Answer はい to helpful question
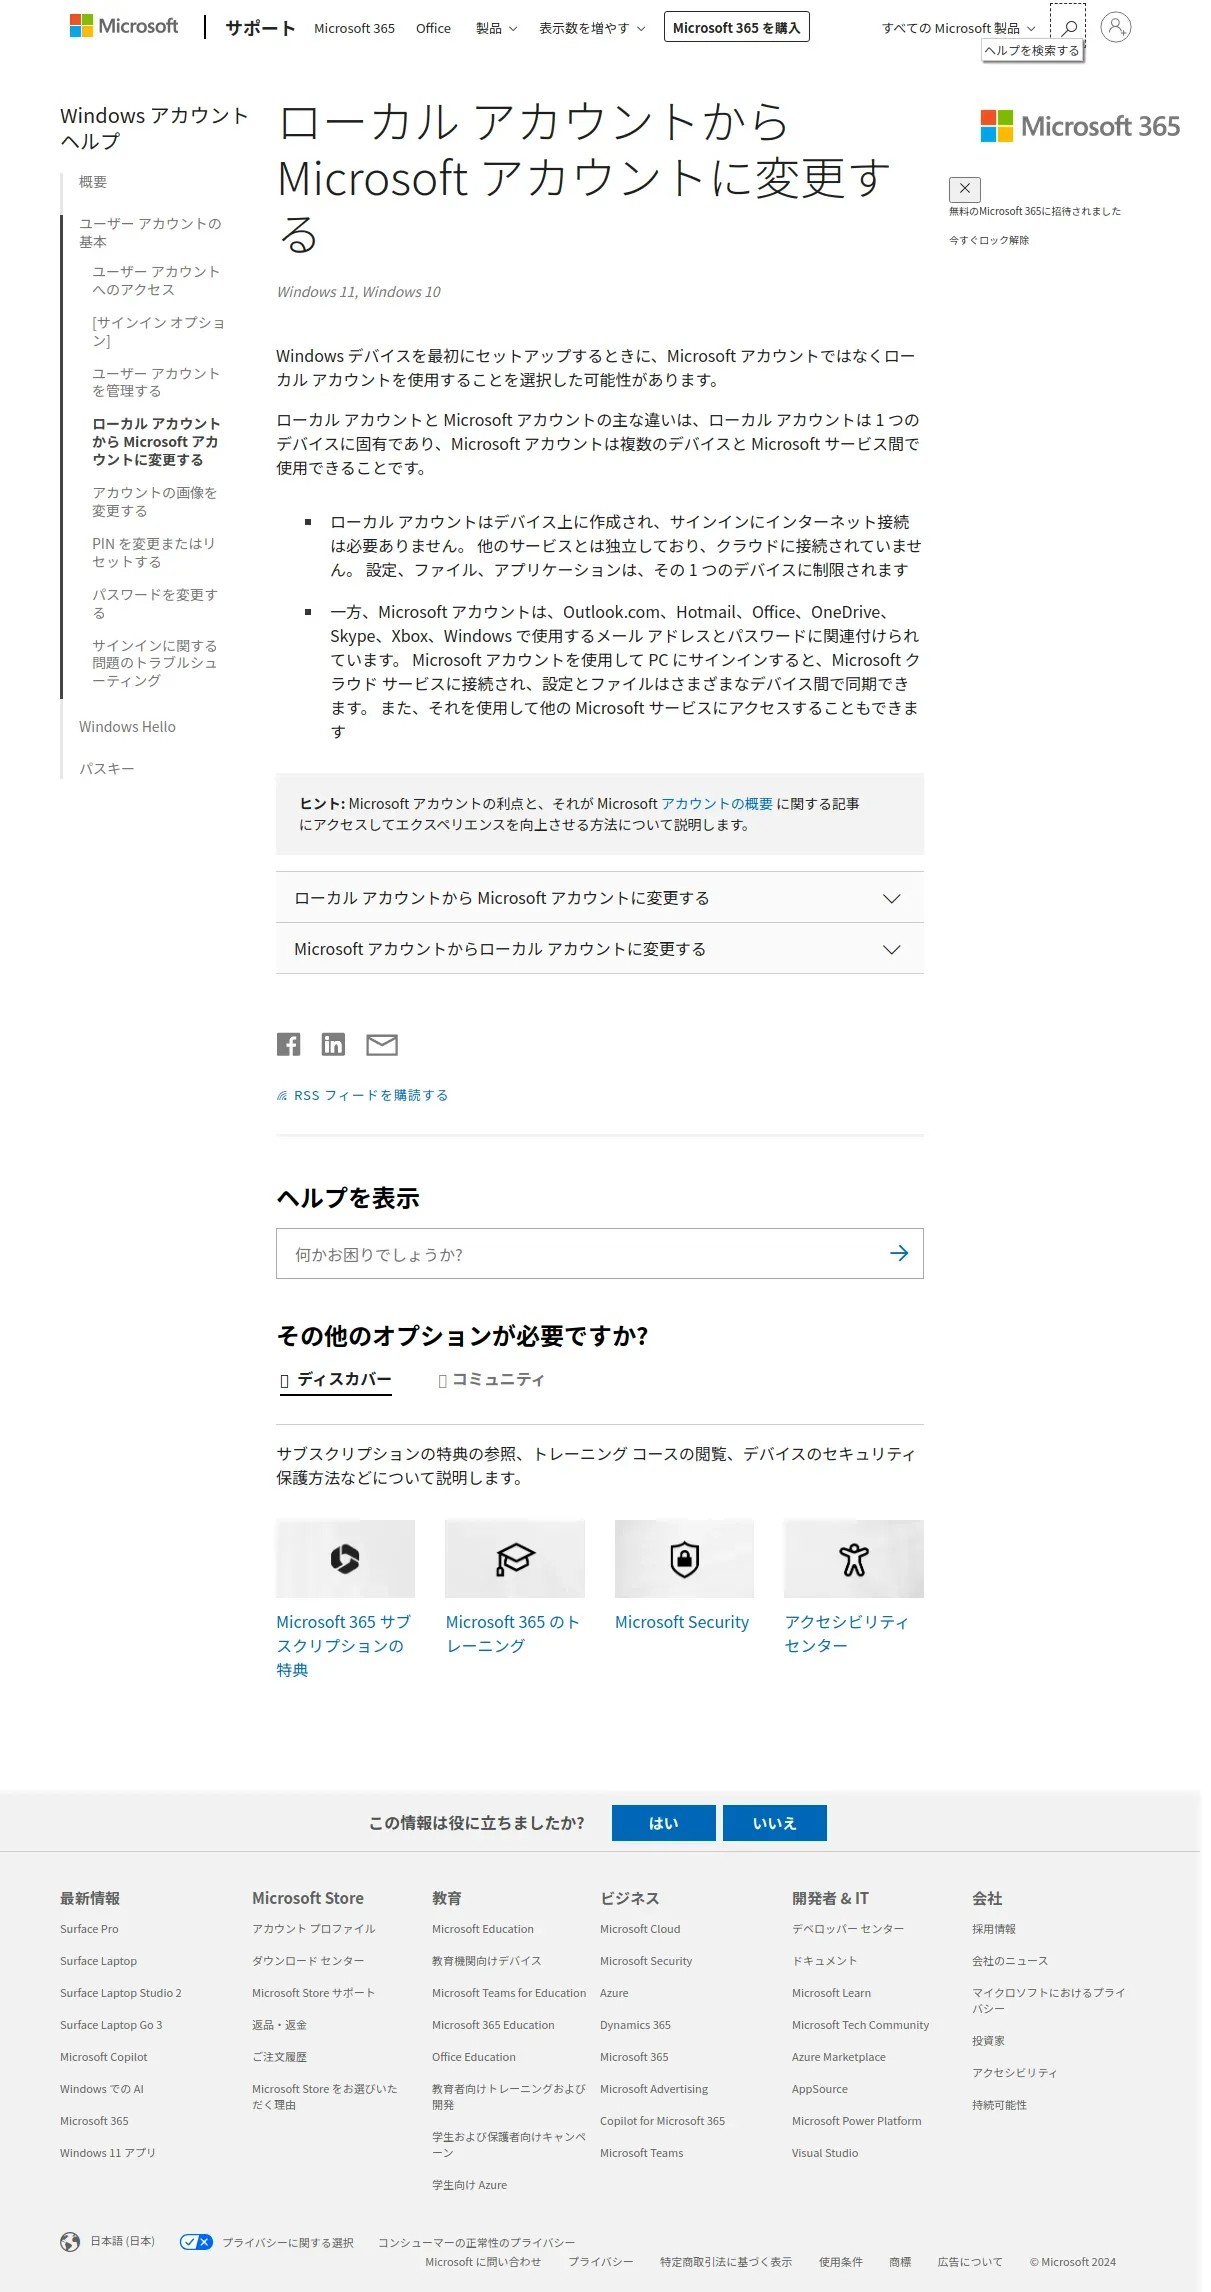Viewport: 1211px width, 2292px height. click(664, 1823)
